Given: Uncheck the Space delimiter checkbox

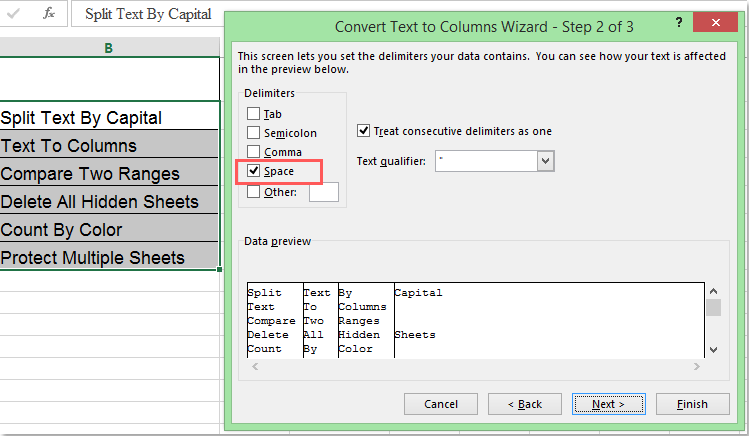Looking at the screenshot, I should point(253,172).
